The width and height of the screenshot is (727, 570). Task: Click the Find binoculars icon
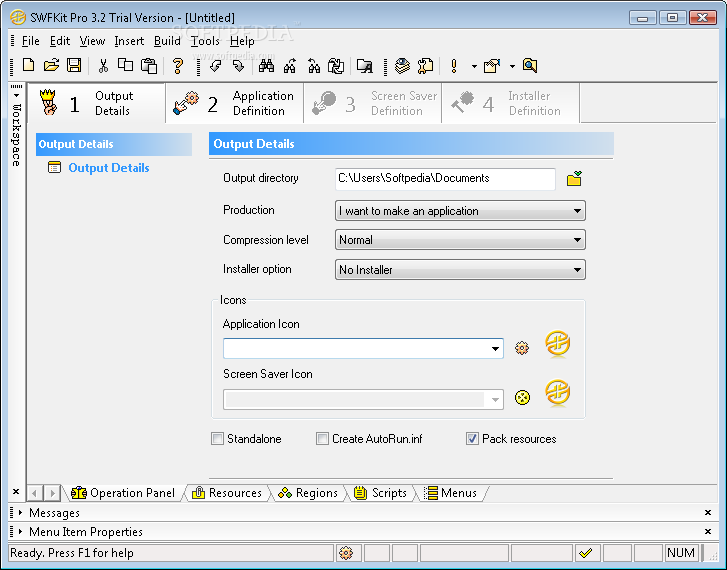(x=266, y=66)
